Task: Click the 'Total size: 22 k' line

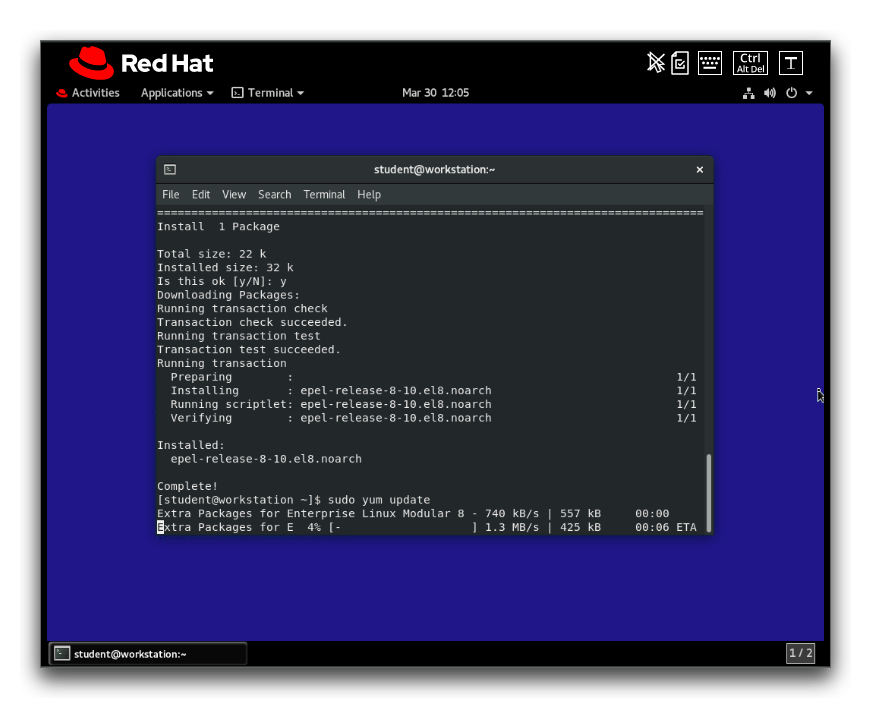Action: click(211, 254)
